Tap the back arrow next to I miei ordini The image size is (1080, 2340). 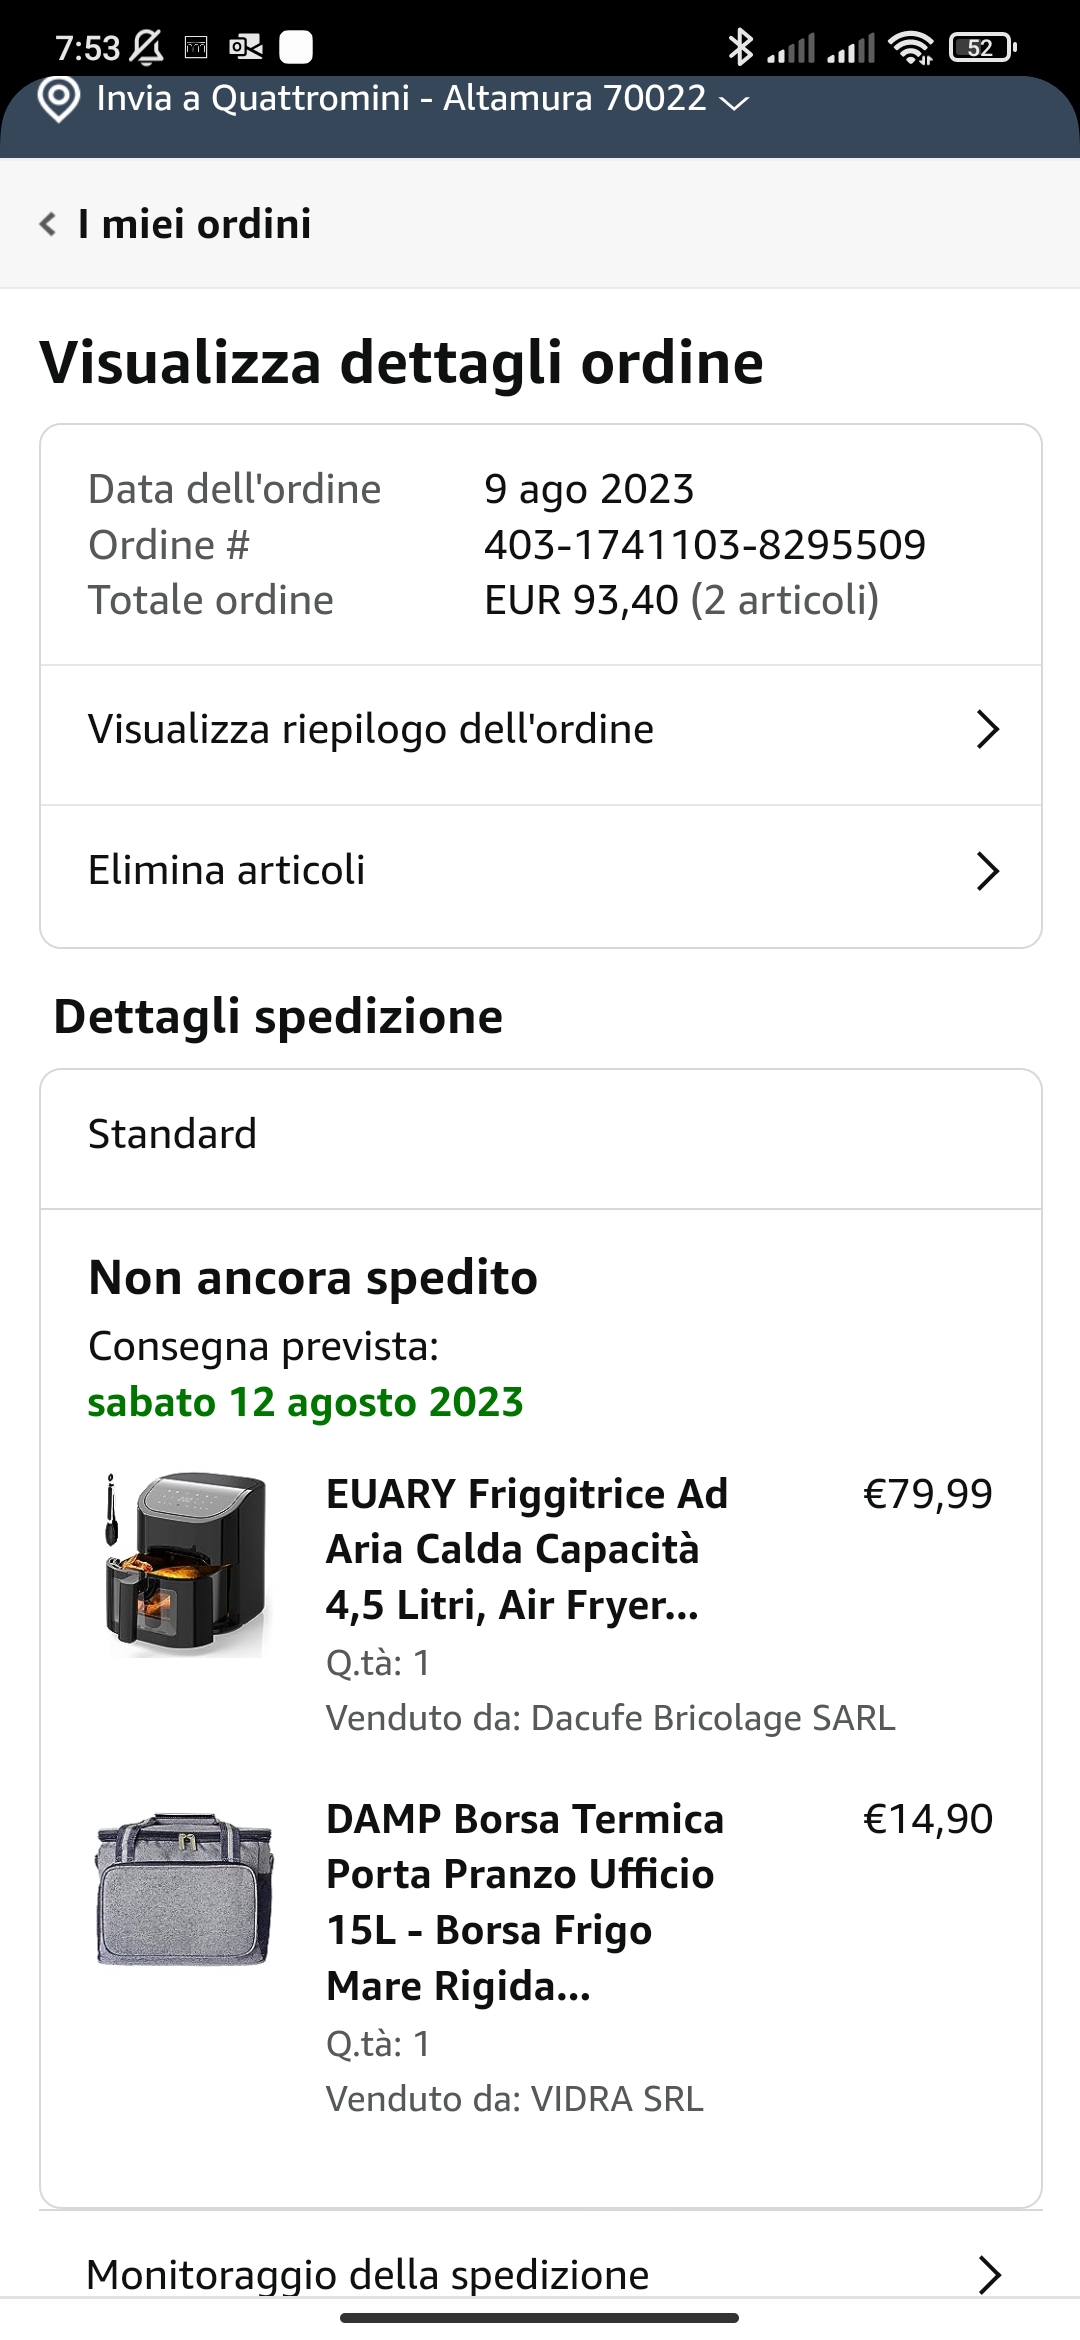click(x=48, y=224)
